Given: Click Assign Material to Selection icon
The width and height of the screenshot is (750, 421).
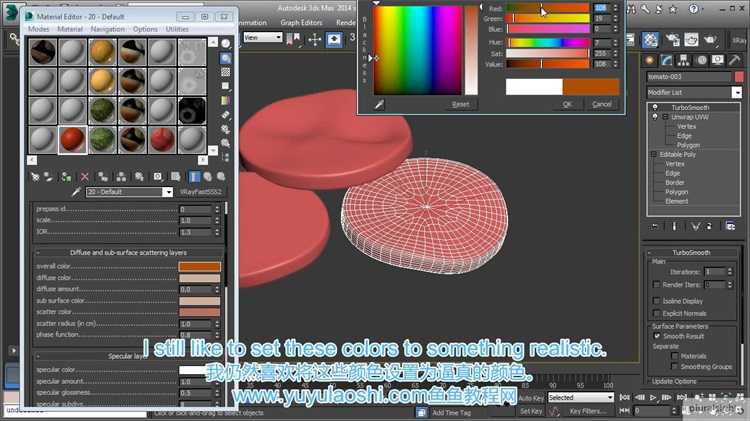Looking at the screenshot, I should click(x=66, y=177).
